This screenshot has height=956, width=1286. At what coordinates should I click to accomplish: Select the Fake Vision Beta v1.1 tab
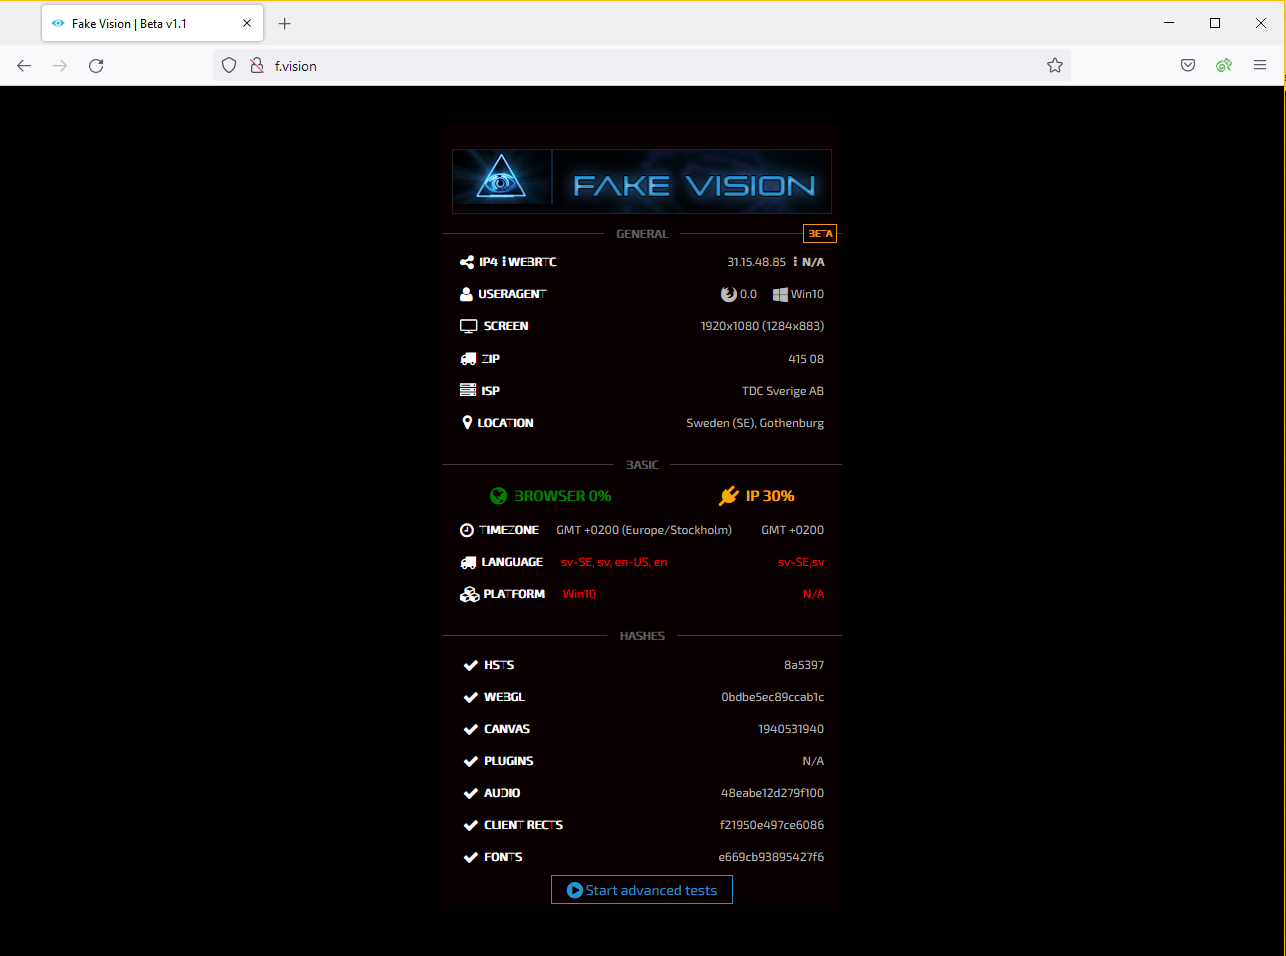[152, 23]
